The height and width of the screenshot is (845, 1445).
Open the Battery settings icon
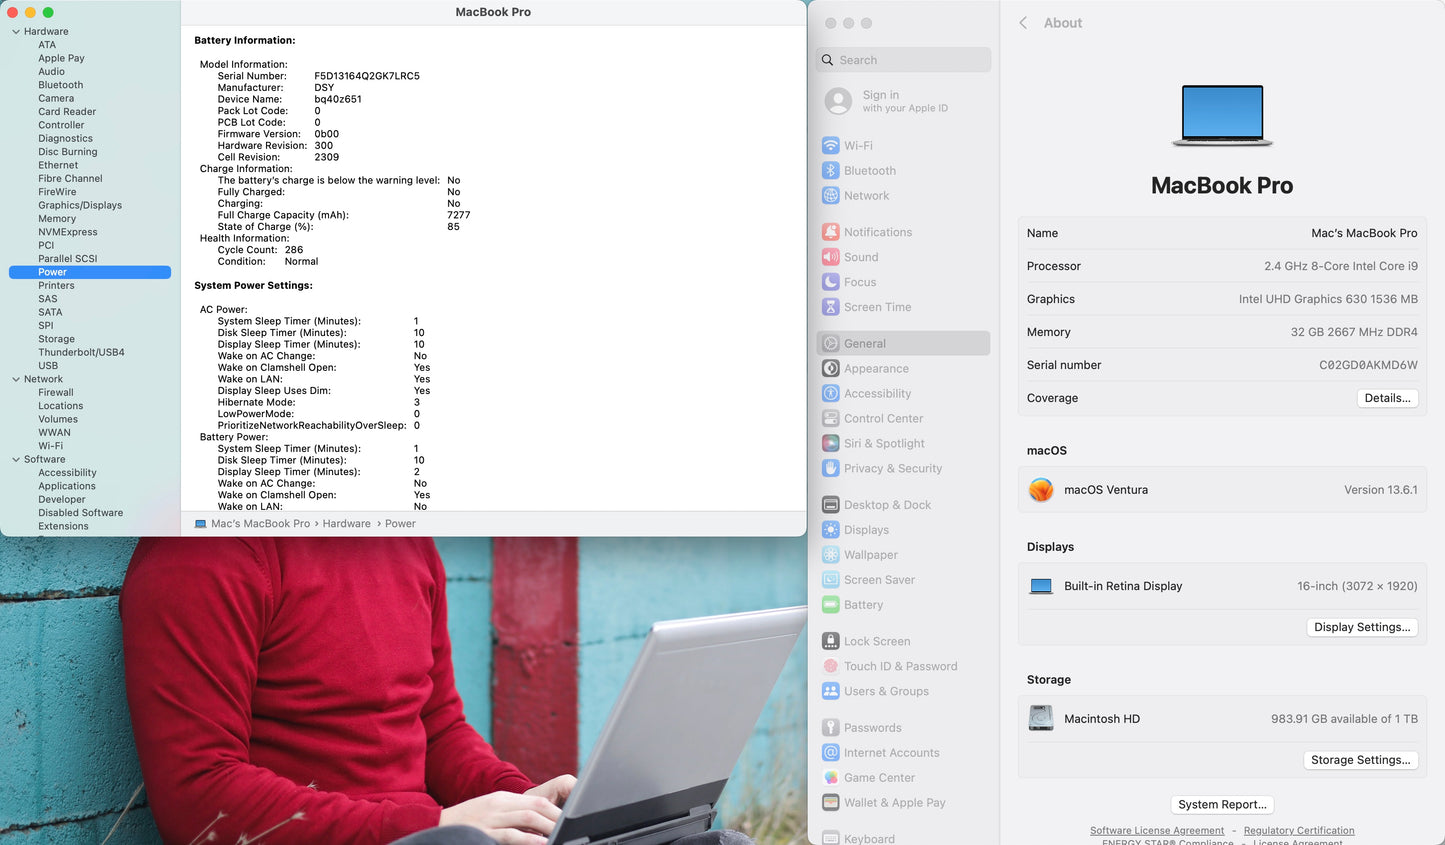click(830, 605)
